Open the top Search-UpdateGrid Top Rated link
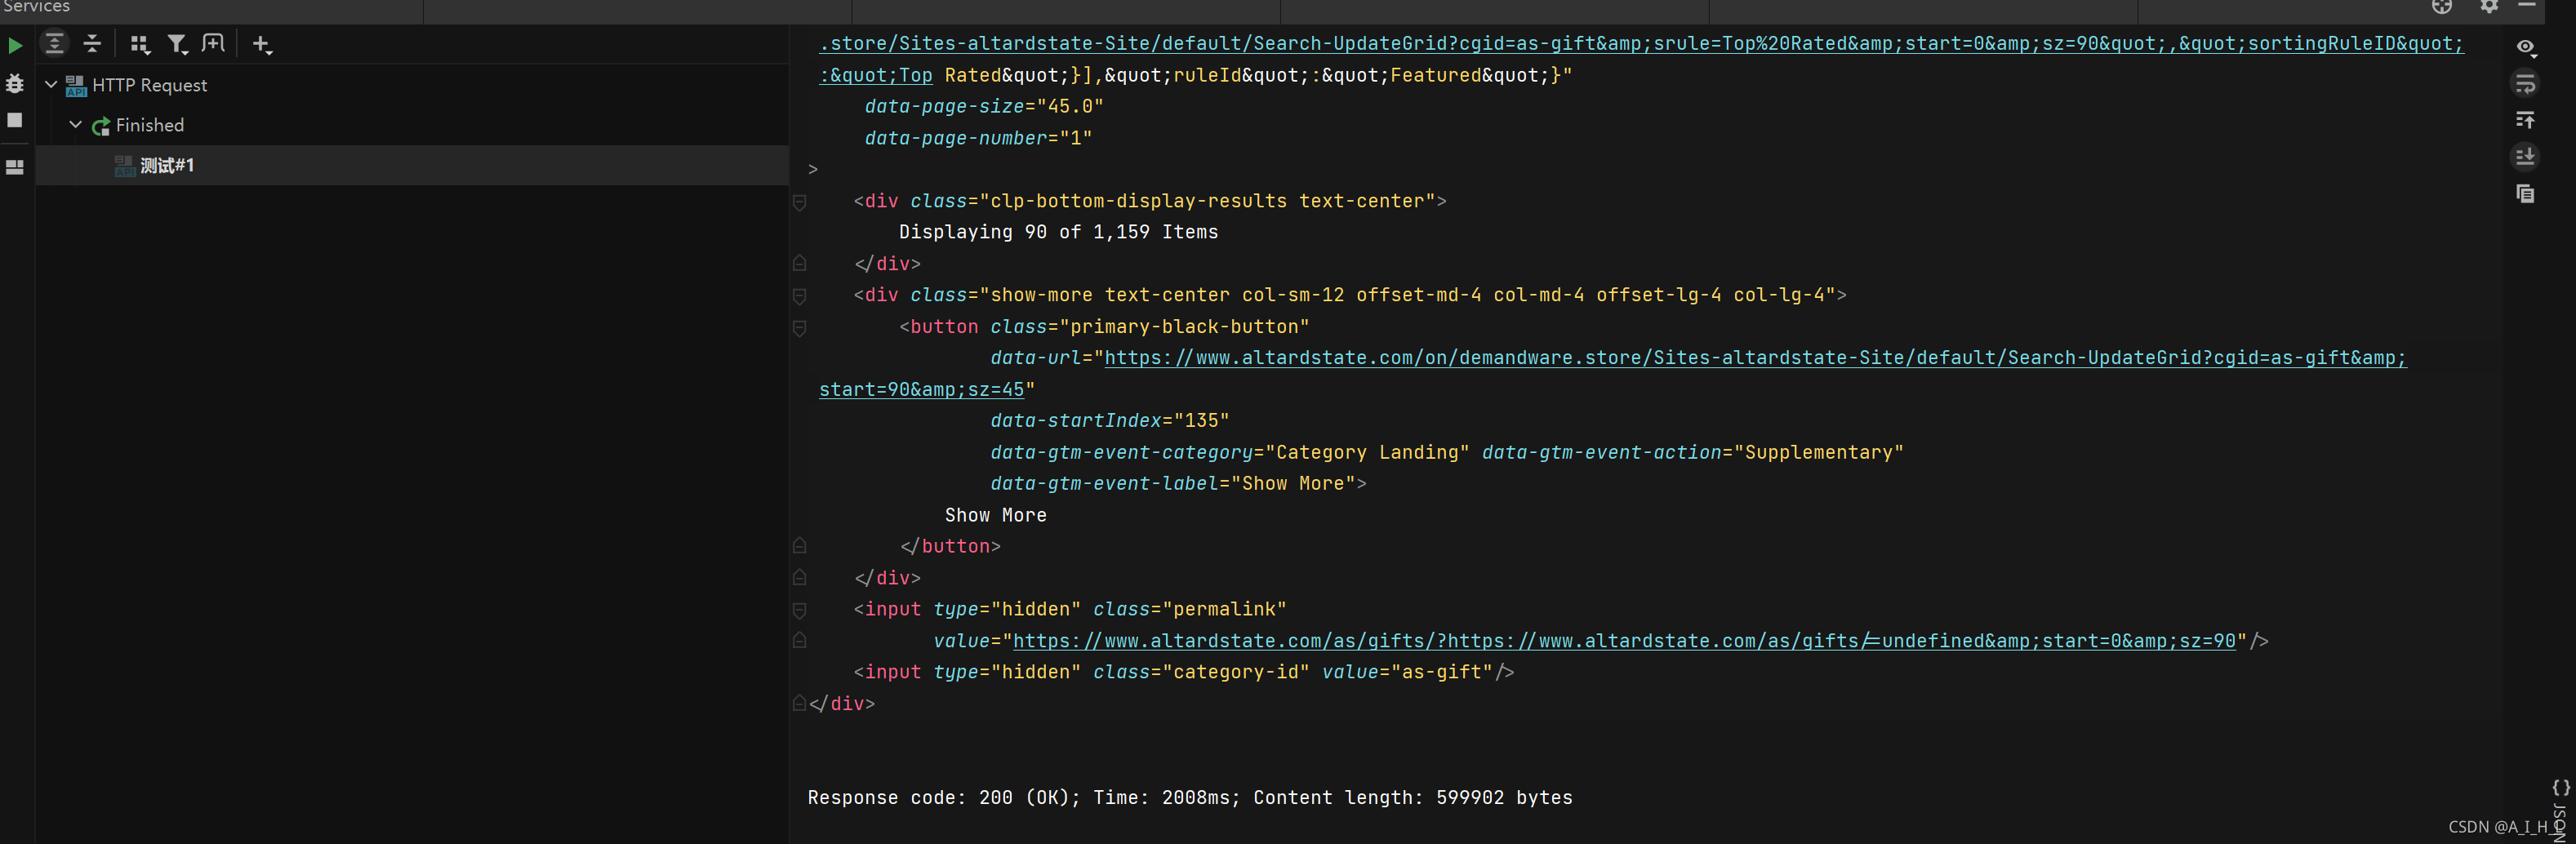The image size is (2576, 844). pos(1641,44)
